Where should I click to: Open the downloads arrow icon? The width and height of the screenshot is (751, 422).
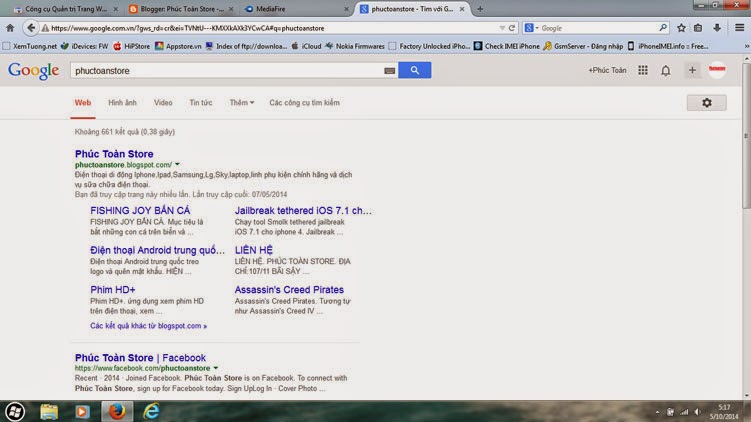717,28
